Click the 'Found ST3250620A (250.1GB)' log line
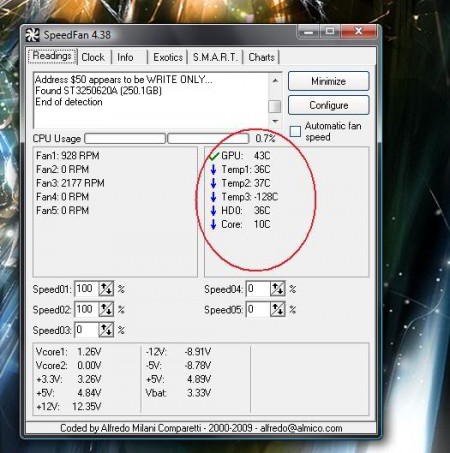Screen dimensions: 450x453 [98, 91]
